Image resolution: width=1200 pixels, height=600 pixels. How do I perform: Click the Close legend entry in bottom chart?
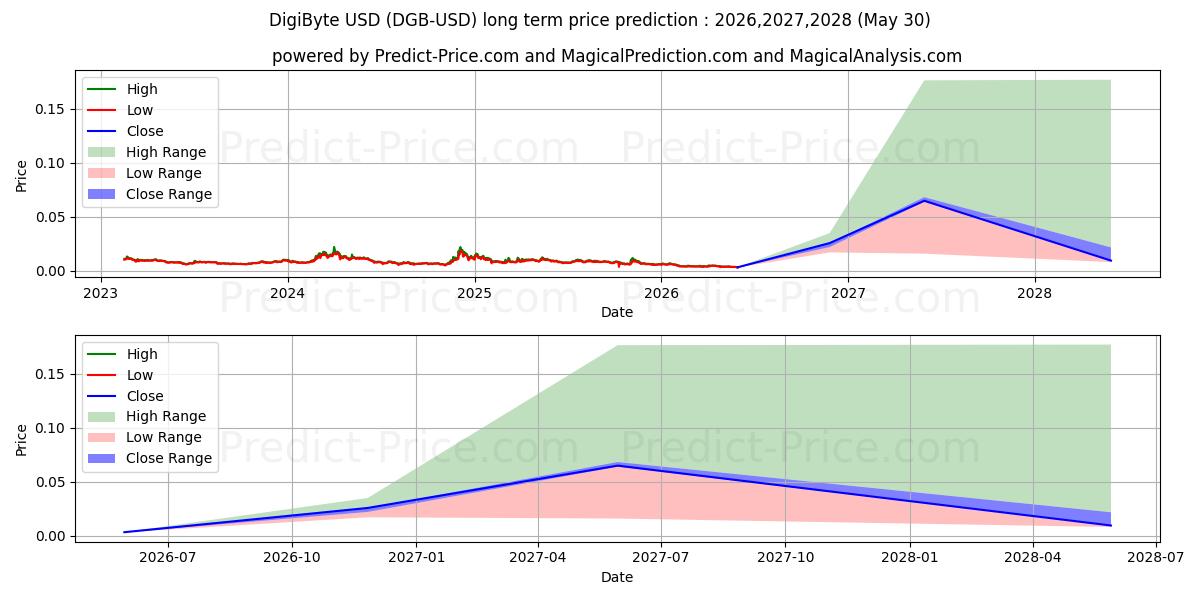[x=126, y=396]
